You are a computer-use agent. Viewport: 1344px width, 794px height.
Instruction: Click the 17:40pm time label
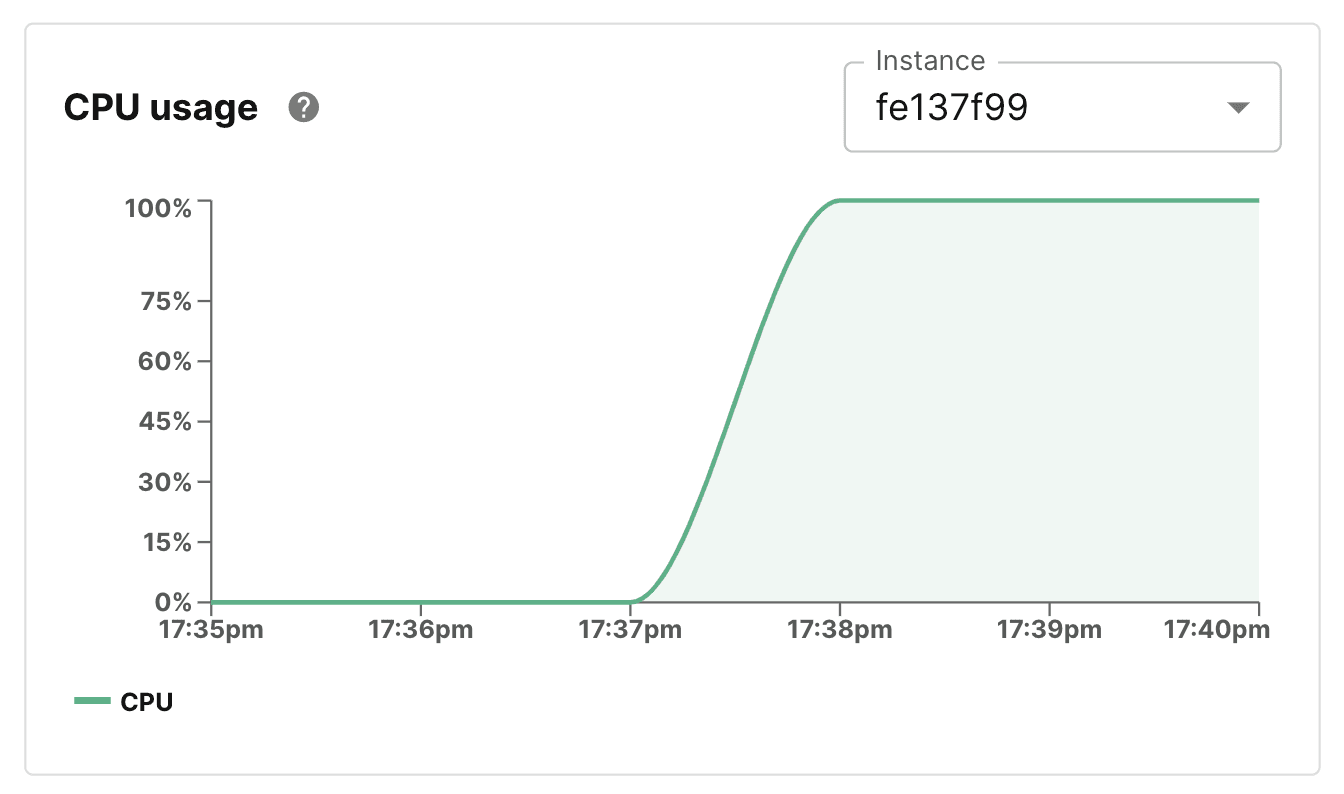pos(1214,630)
